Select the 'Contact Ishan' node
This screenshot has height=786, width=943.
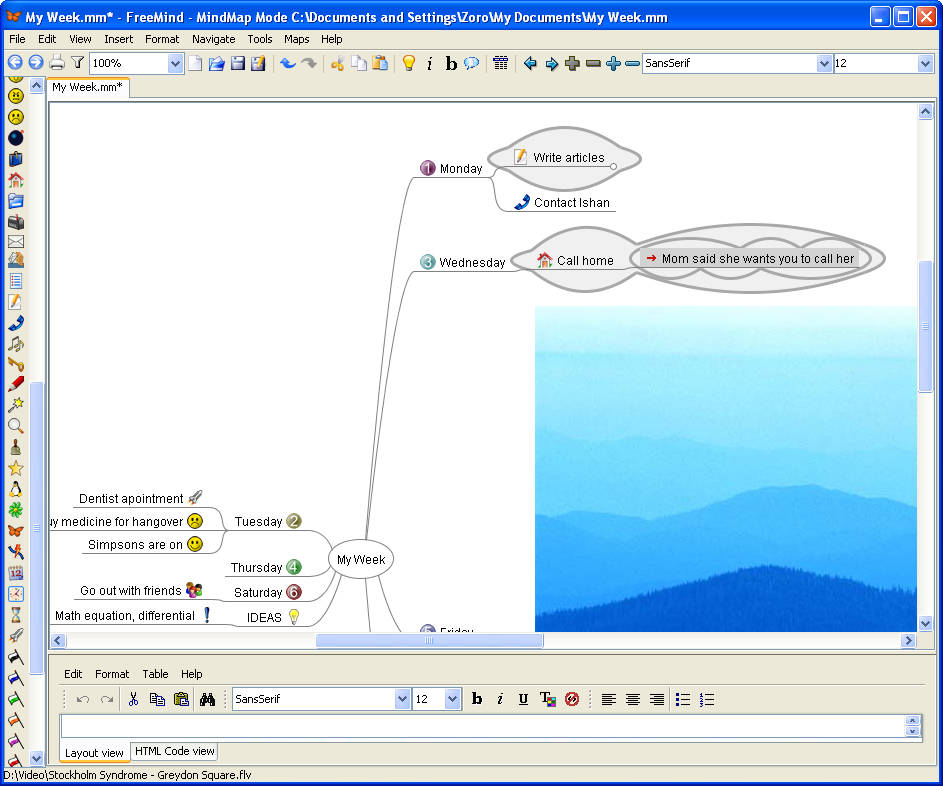(x=570, y=202)
